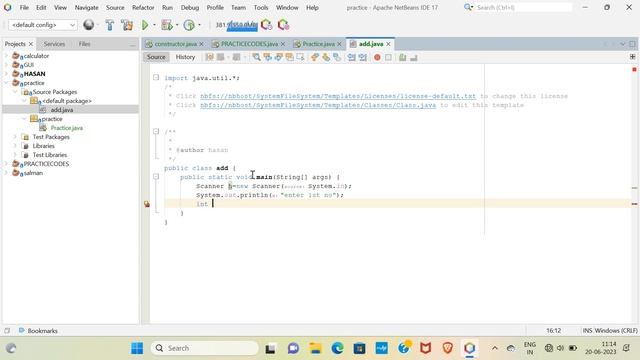Screen dimensions: 640x360
Task: Close the Practice.java editor tab
Action: click(339, 44)
